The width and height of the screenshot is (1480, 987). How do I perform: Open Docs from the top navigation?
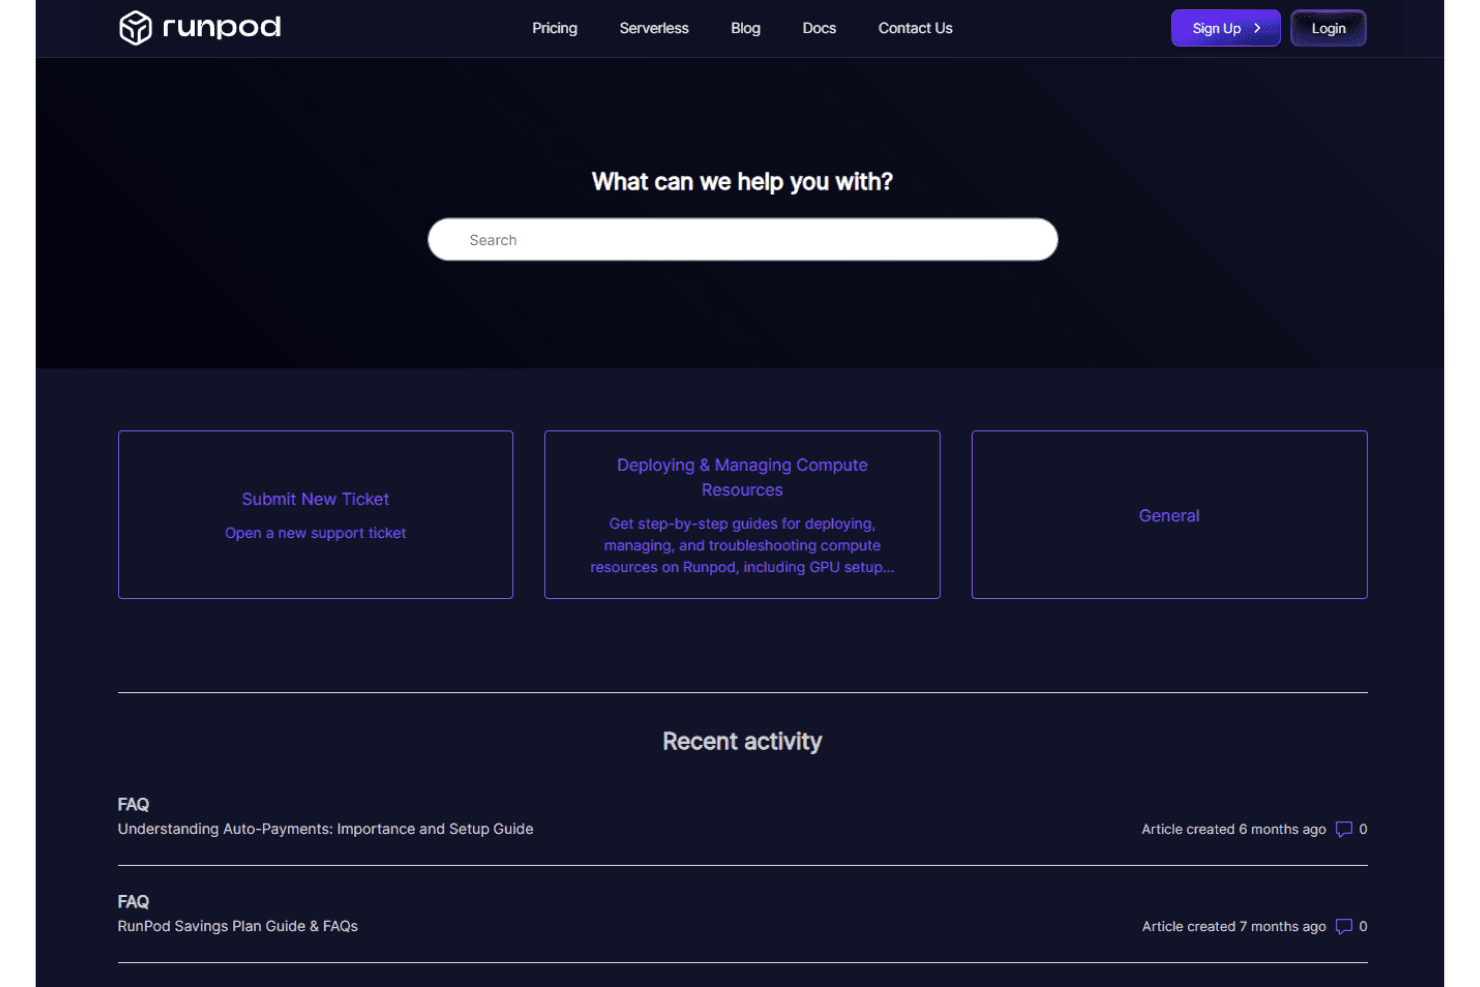(x=819, y=28)
